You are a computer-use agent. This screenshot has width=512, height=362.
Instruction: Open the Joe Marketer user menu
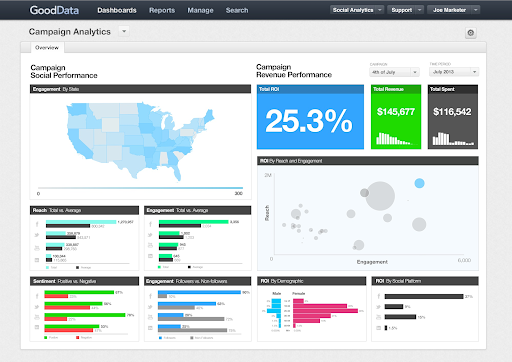(x=454, y=10)
